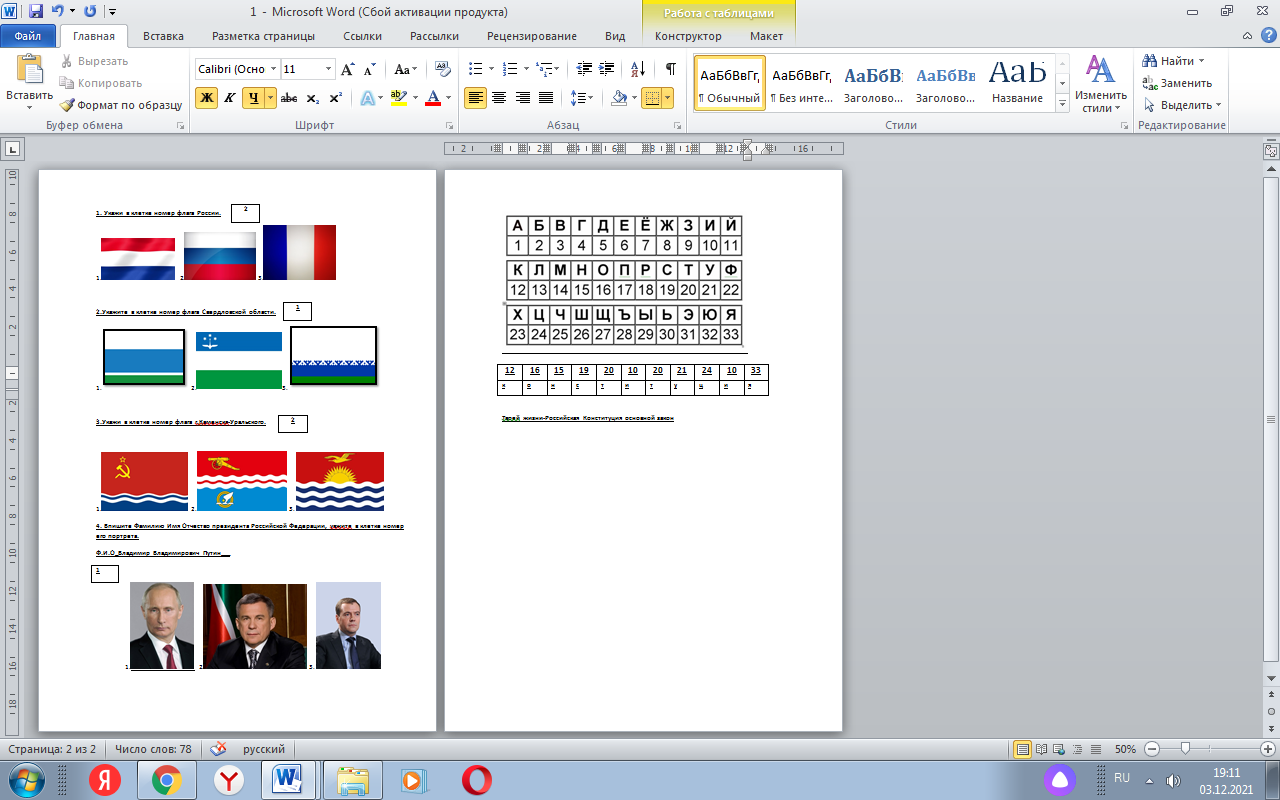Click the Paste (Вставить) clipboard icon
Viewport: 1280px width, 800px height.
[30, 70]
